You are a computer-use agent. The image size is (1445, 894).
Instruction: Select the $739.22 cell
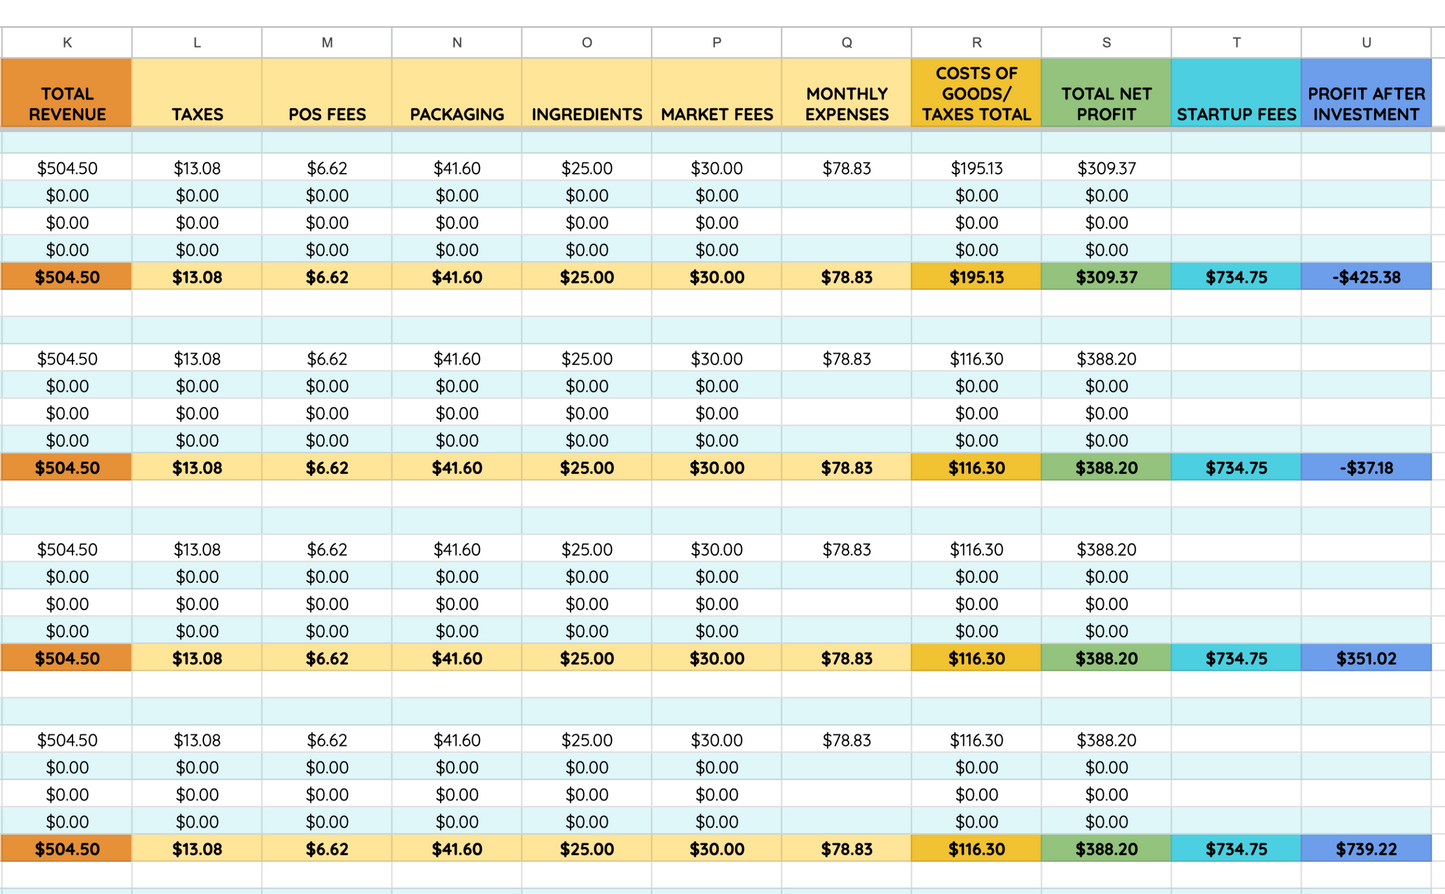point(1366,849)
